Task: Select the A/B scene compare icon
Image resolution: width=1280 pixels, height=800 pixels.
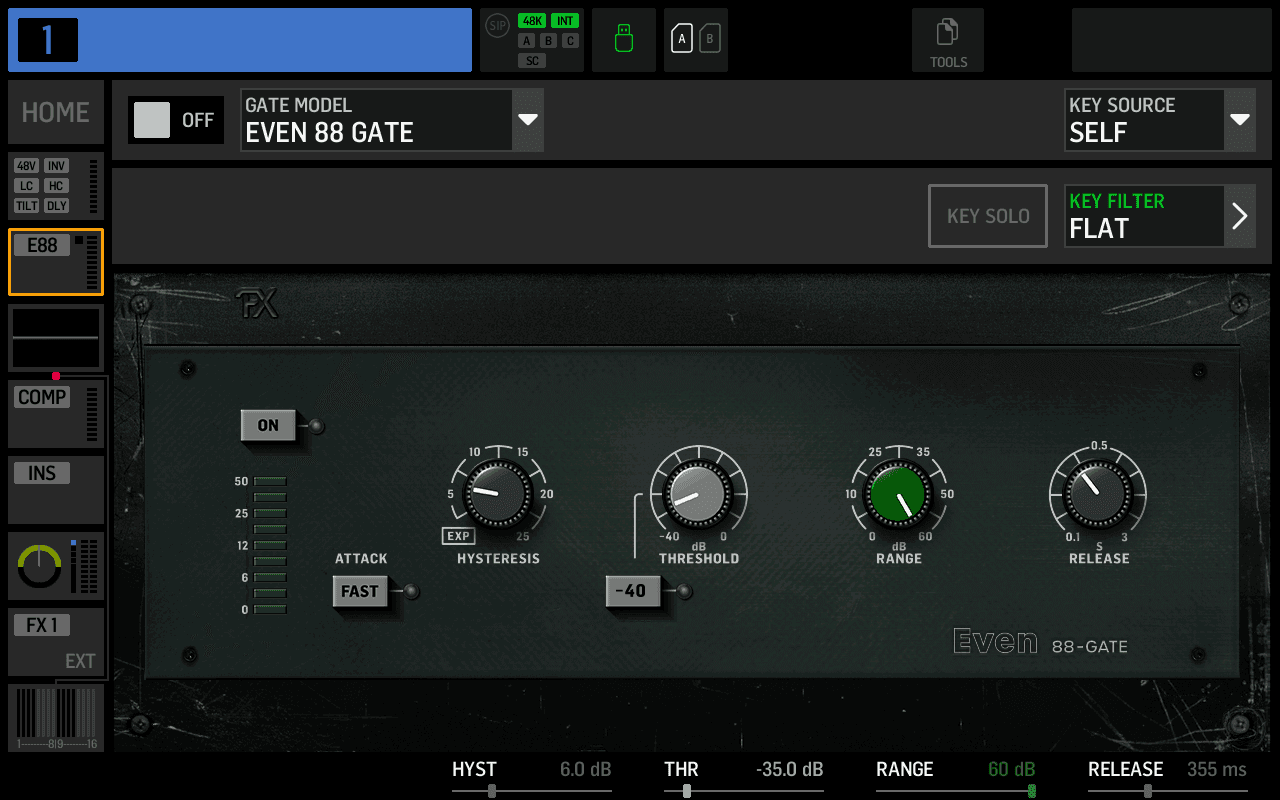Action: tap(696, 40)
